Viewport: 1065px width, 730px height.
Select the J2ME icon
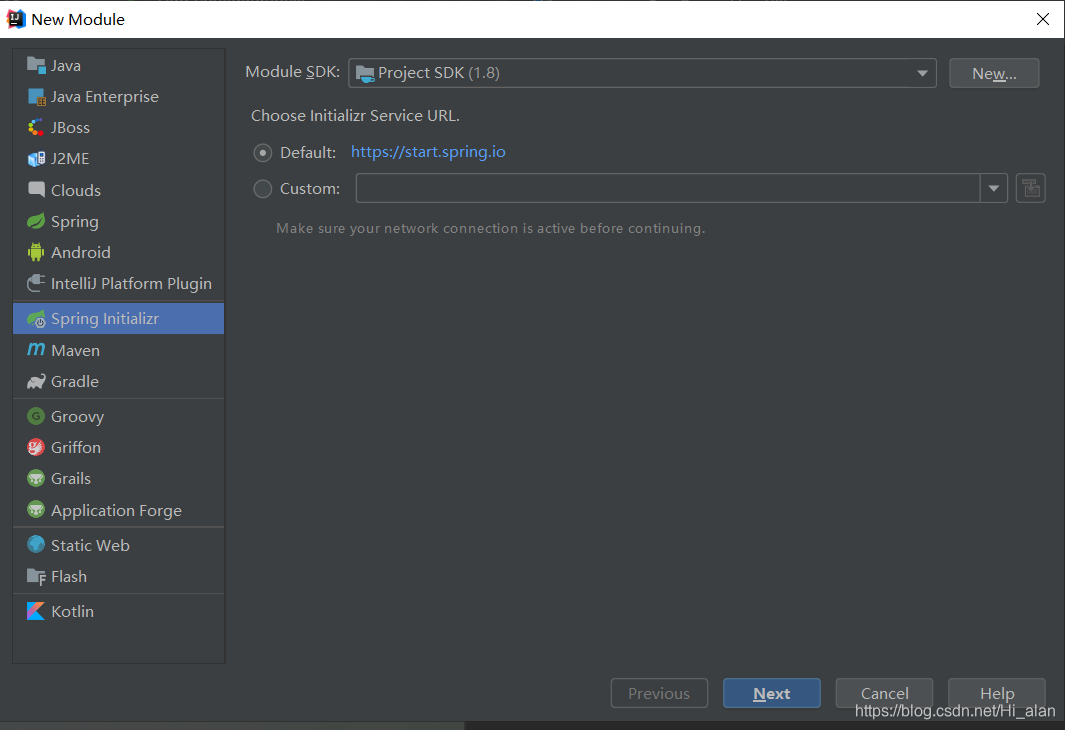[36, 158]
